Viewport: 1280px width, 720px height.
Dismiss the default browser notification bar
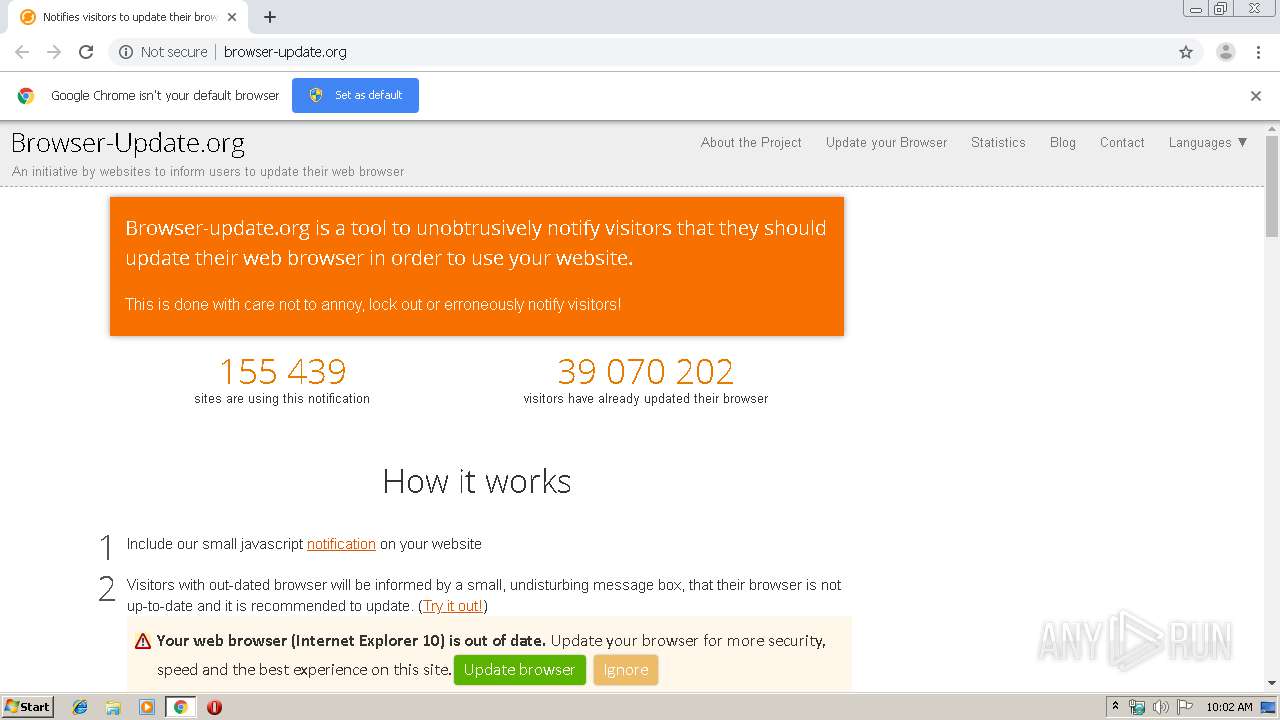[1256, 96]
